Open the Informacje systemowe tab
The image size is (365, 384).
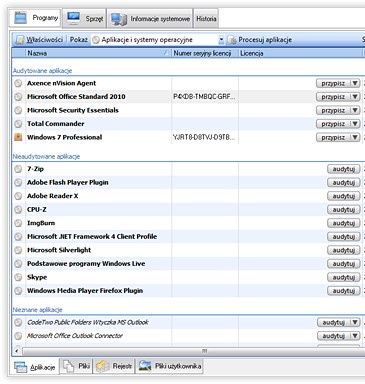(150, 19)
